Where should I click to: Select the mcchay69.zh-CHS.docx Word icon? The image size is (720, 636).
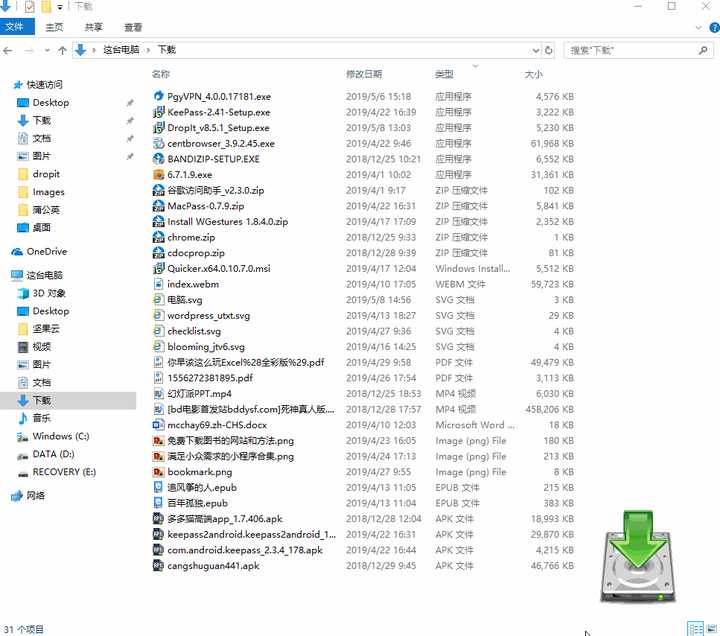click(158, 425)
